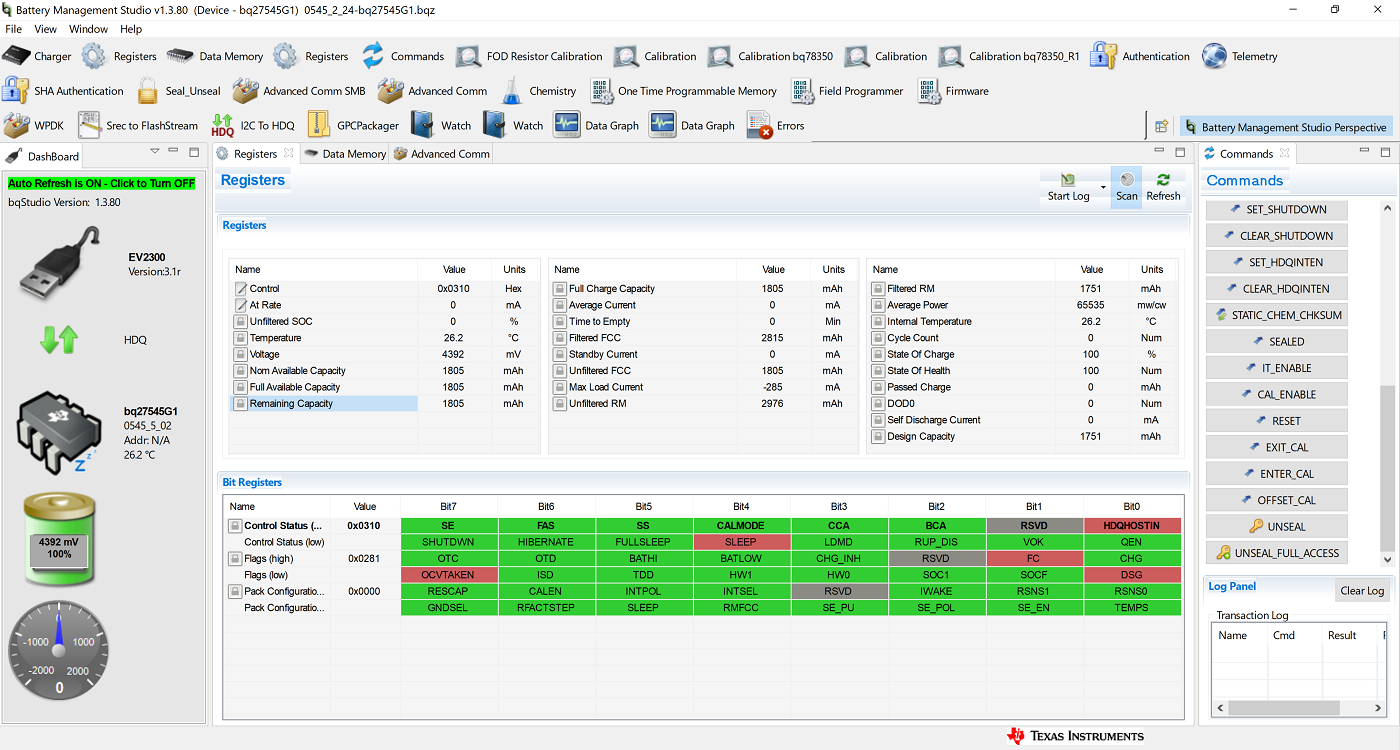Image resolution: width=1400 pixels, height=750 pixels.
Task: Open the Authentication tool
Action: 1141,56
